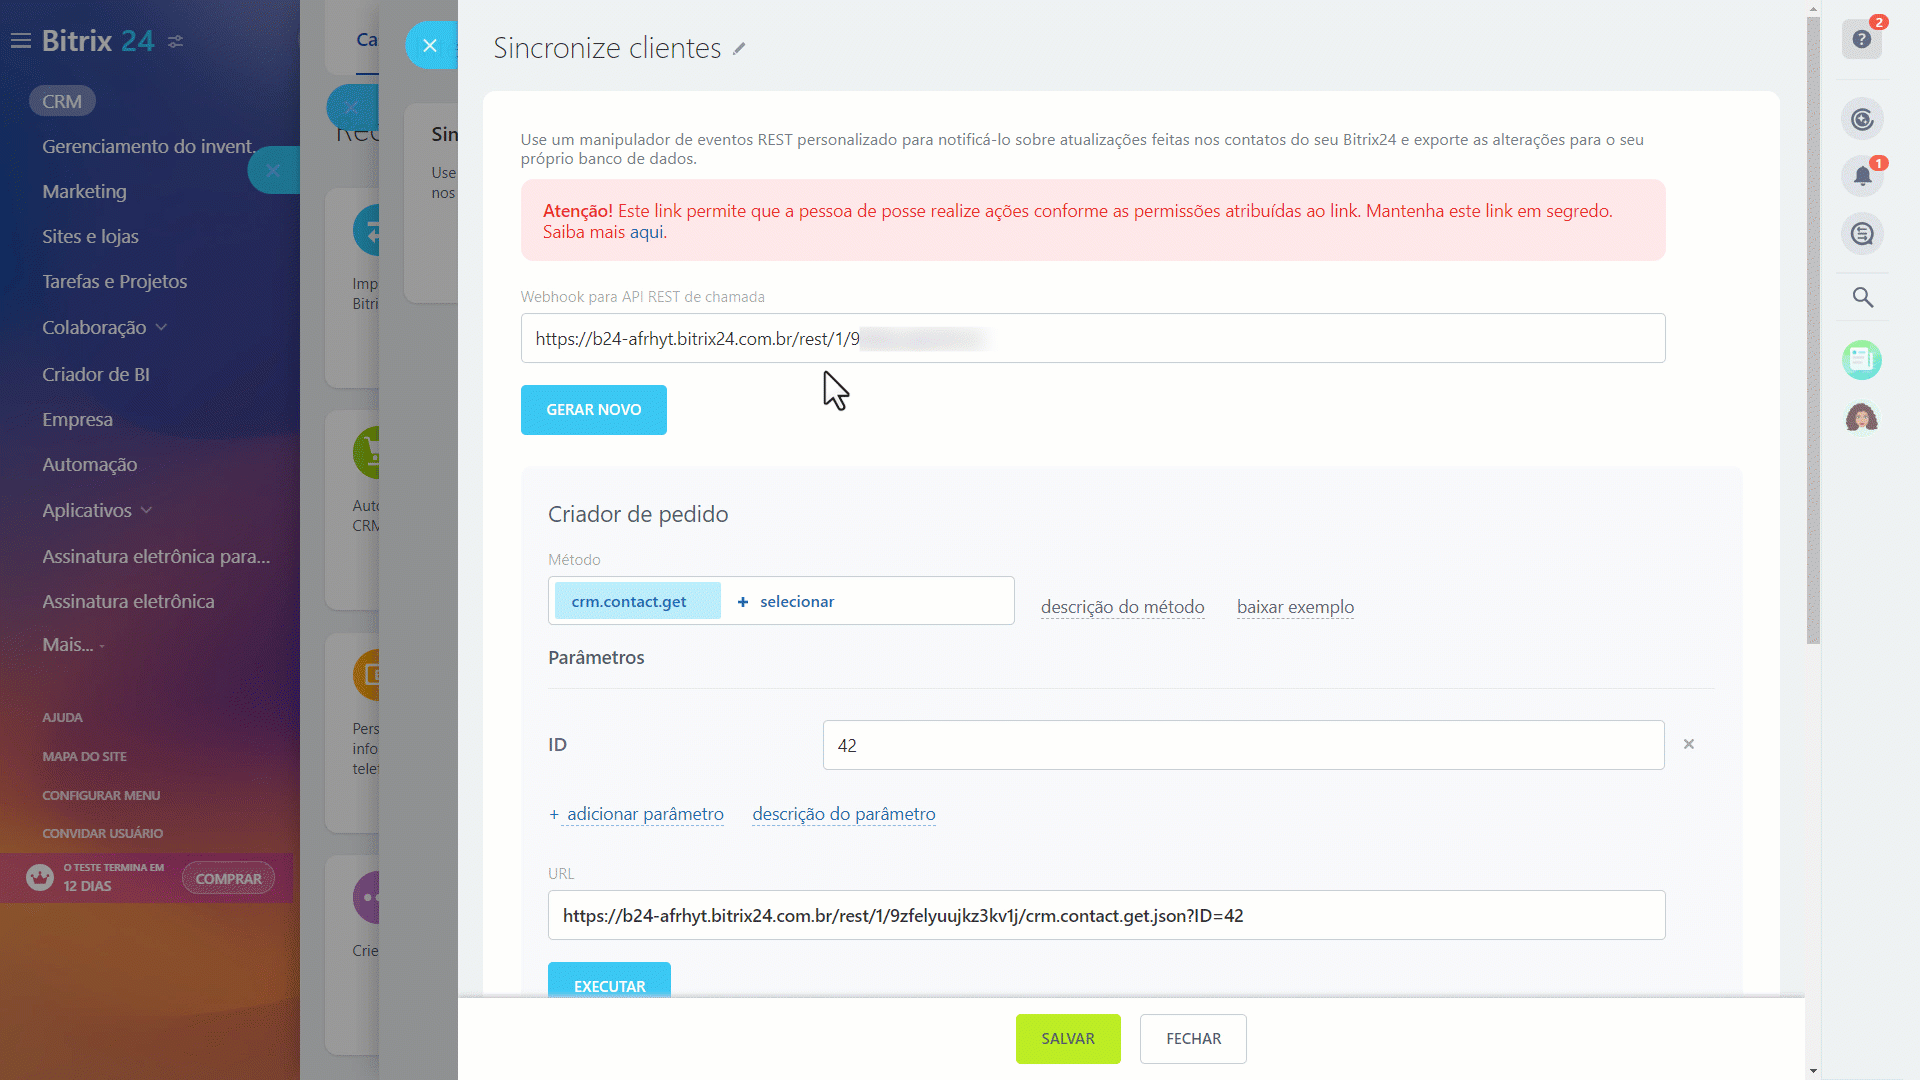Add a method via '+ selecionar'

point(786,601)
